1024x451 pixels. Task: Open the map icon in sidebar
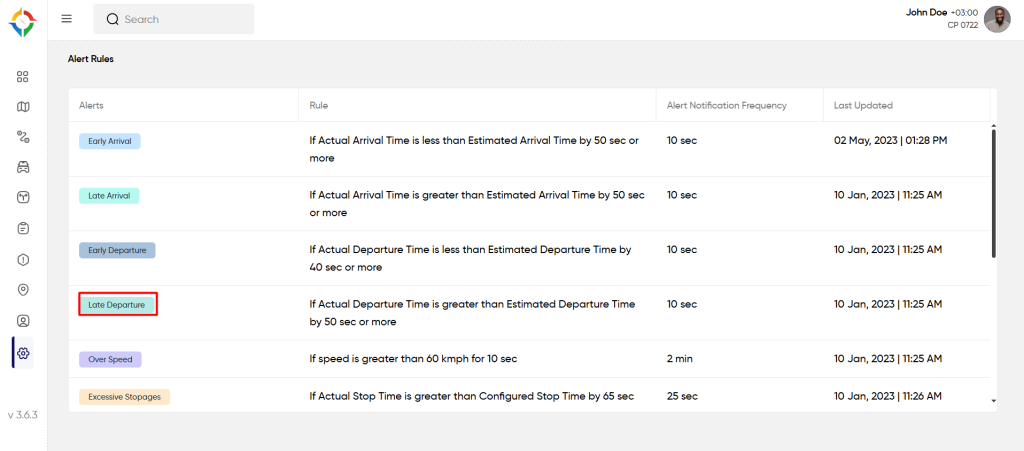pyautogui.click(x=23, y=107)
